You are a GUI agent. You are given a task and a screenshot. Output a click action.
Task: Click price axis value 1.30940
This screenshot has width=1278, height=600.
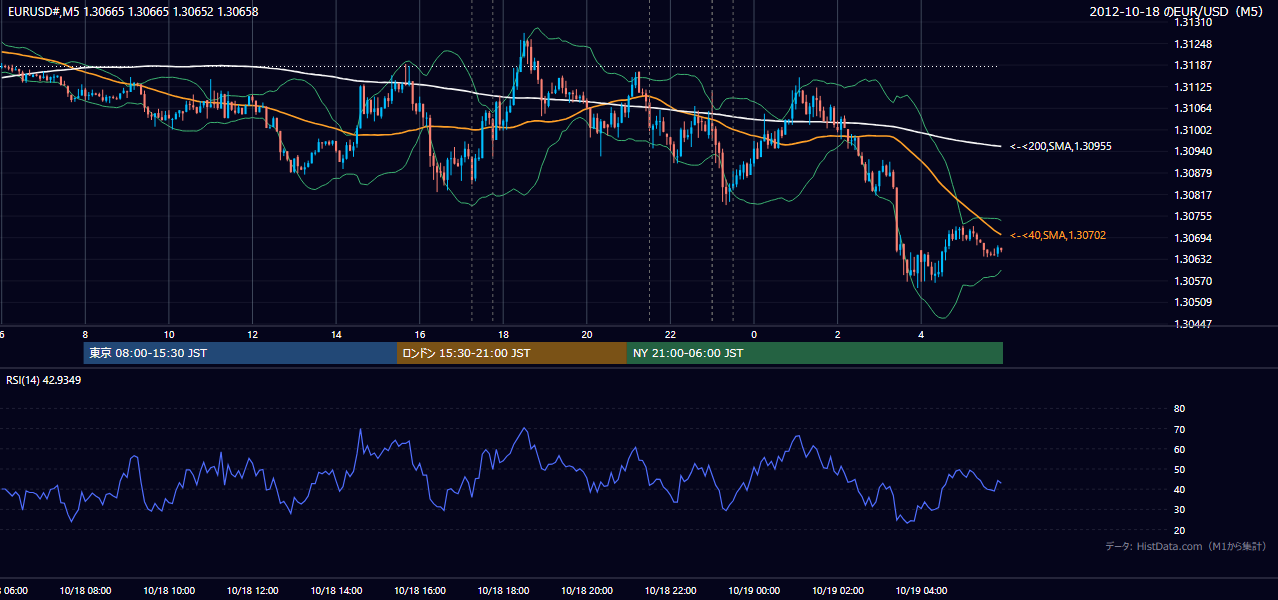point(1193,151)
